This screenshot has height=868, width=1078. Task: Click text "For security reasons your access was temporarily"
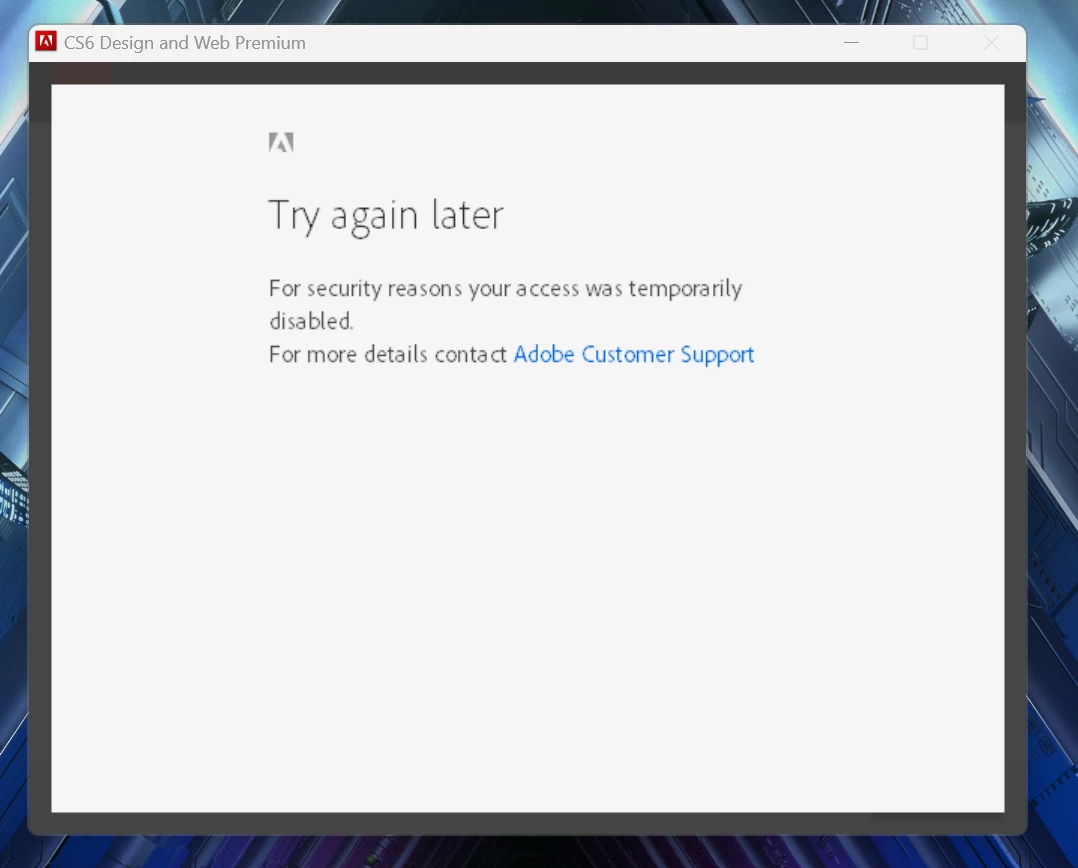tap(505, 289)
